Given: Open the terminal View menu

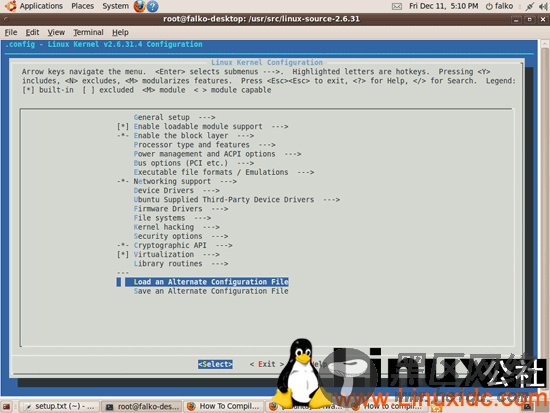Looking at the screenshot, I should (56, 32).
